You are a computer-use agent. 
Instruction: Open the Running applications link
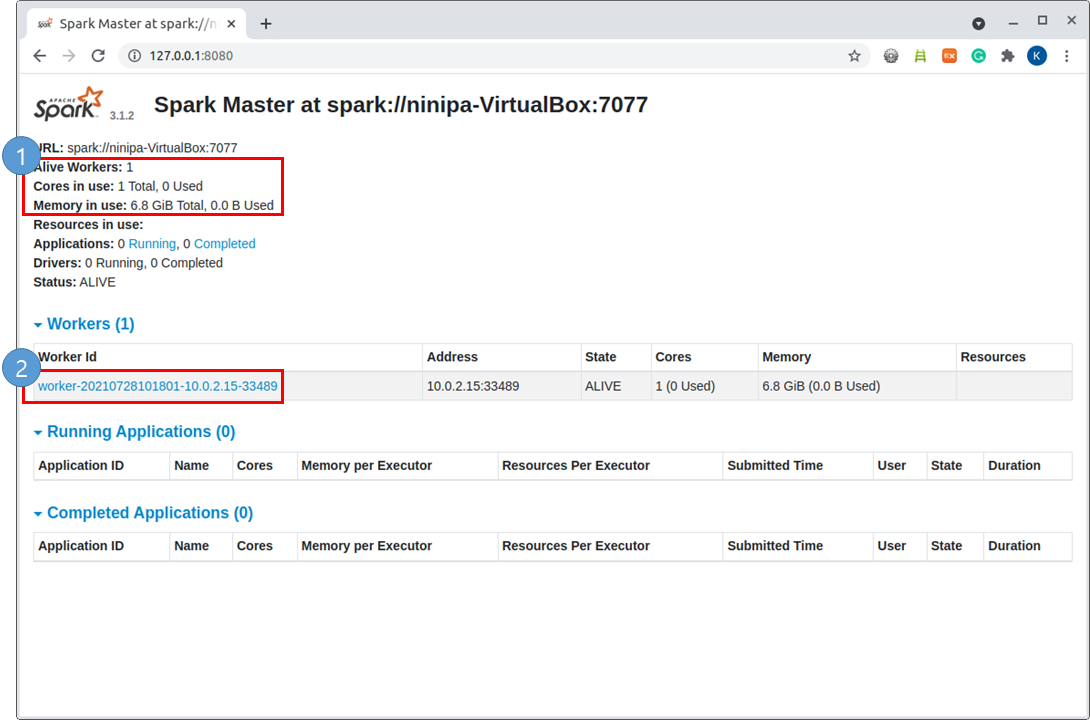[152, 244]
